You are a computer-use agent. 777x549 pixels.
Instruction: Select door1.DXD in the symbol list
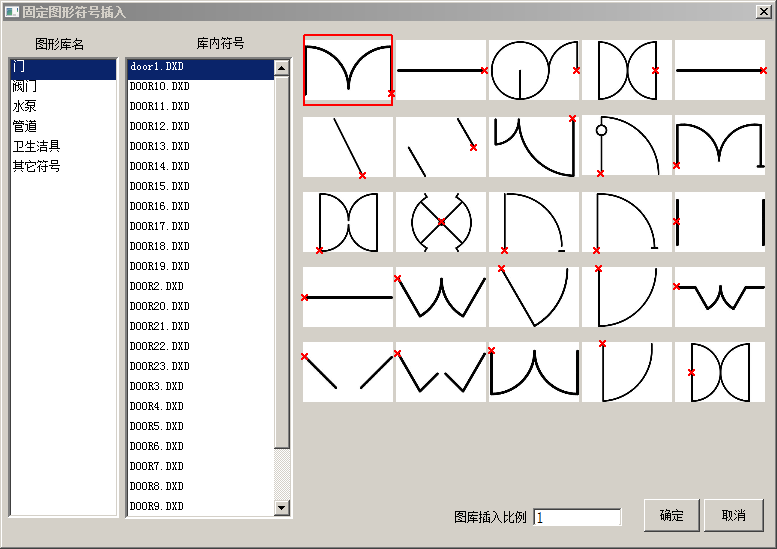pos(201,69)
